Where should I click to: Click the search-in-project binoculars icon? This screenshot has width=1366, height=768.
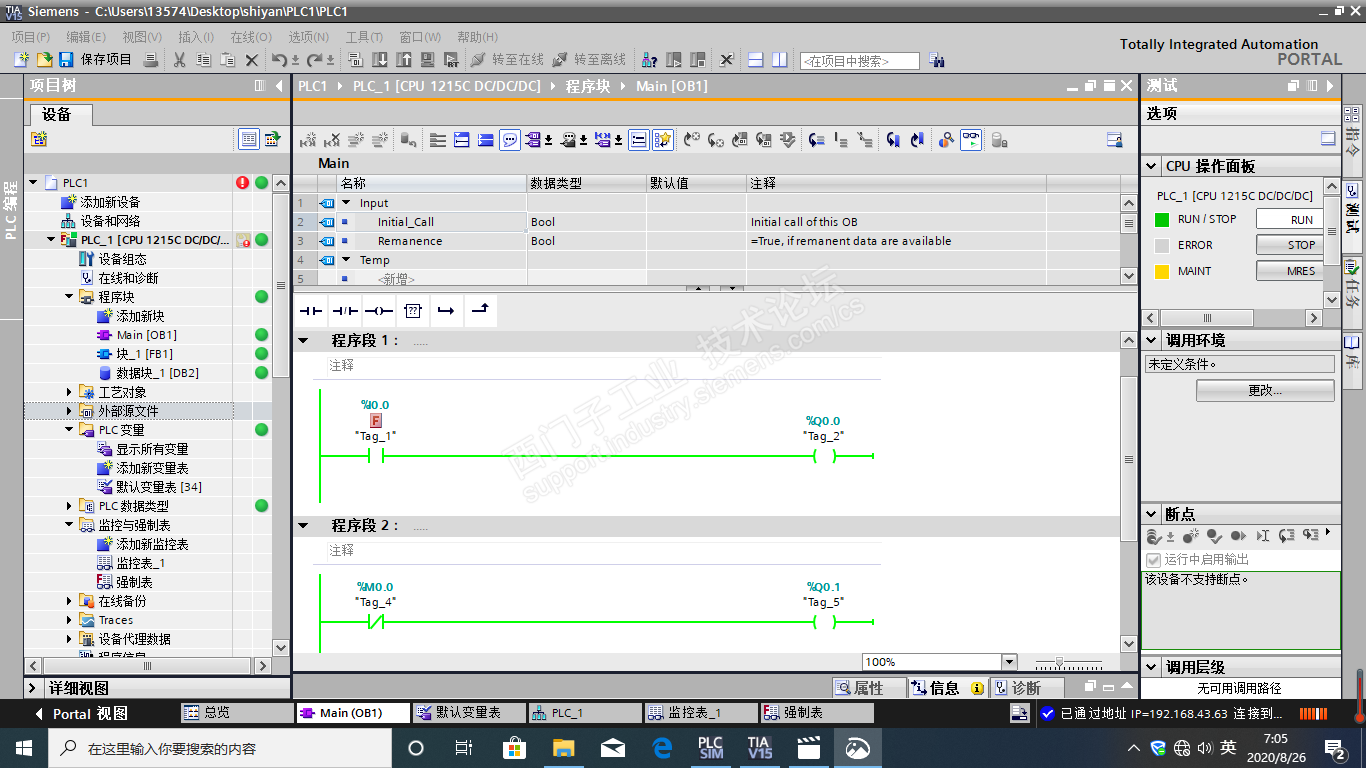936,60
